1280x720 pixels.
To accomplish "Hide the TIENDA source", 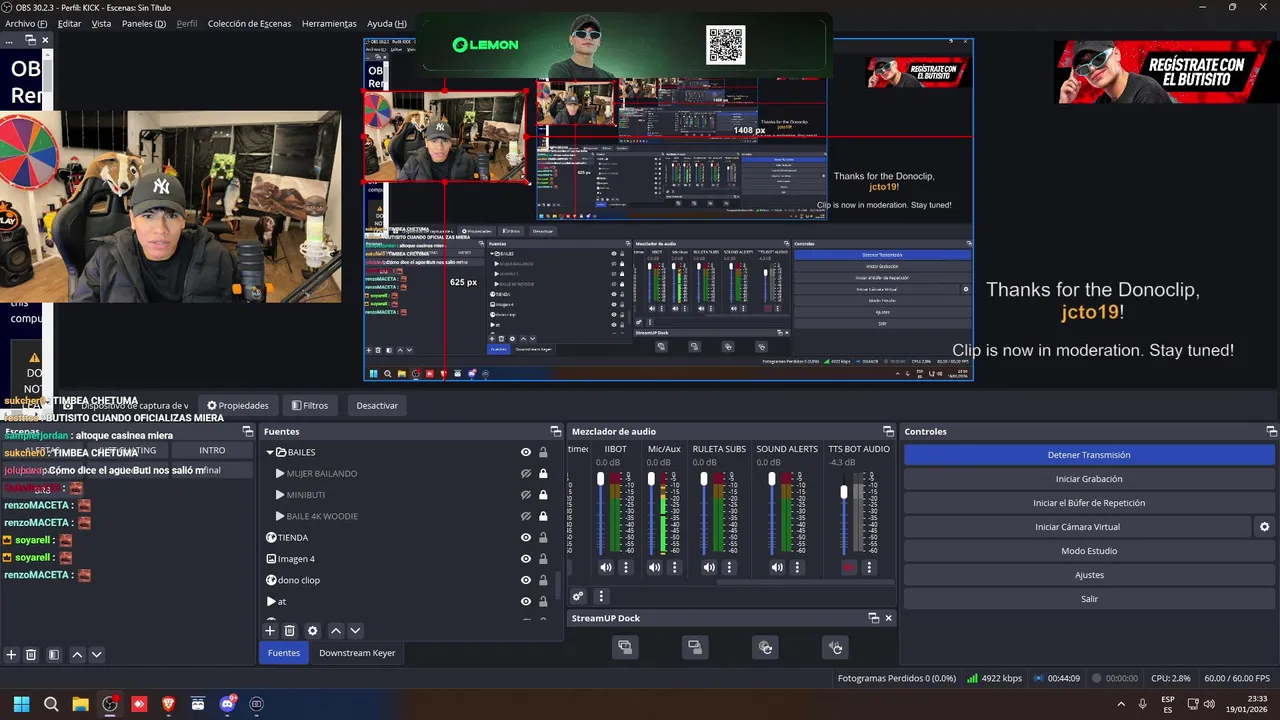I will click(x=526, y=537).
